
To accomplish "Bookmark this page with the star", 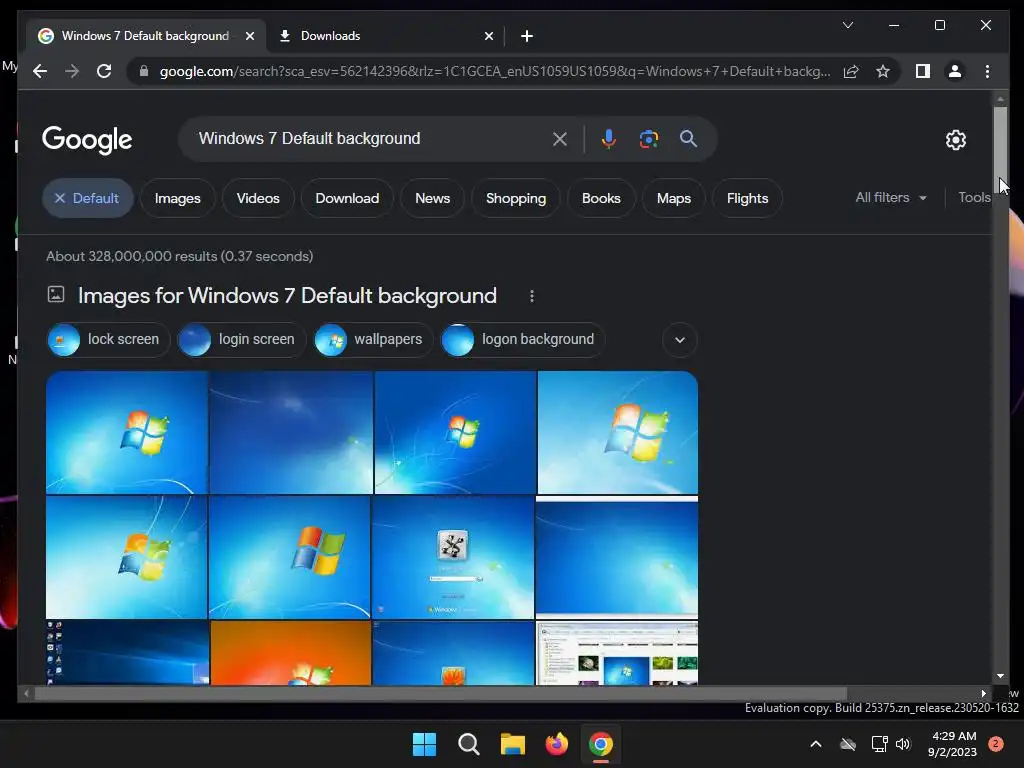I will point(883,71).
